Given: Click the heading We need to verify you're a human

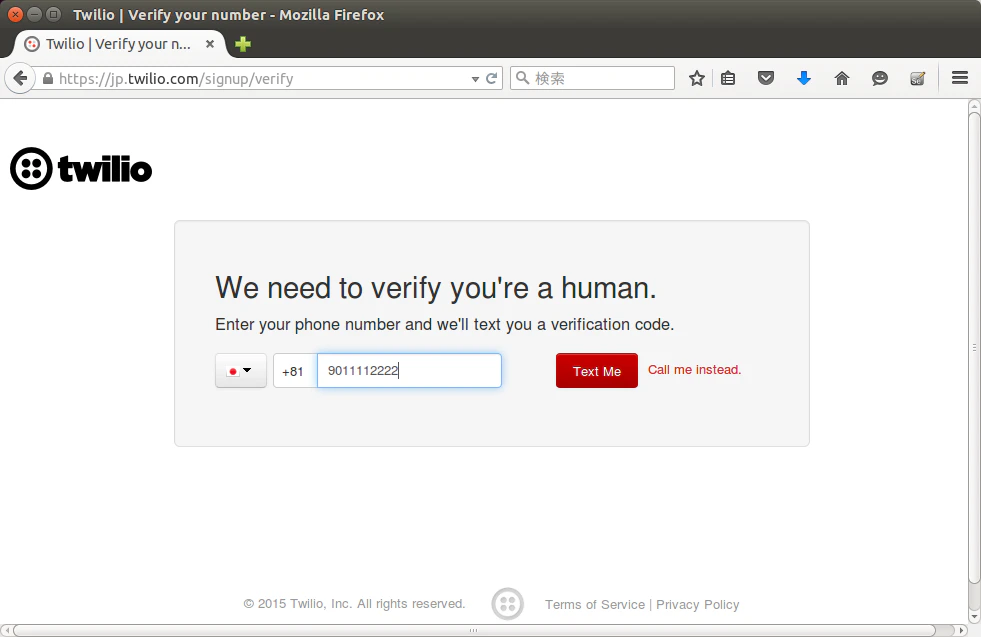Looking at the screenshot, I should pyautogui.click(x=436, y=288).
